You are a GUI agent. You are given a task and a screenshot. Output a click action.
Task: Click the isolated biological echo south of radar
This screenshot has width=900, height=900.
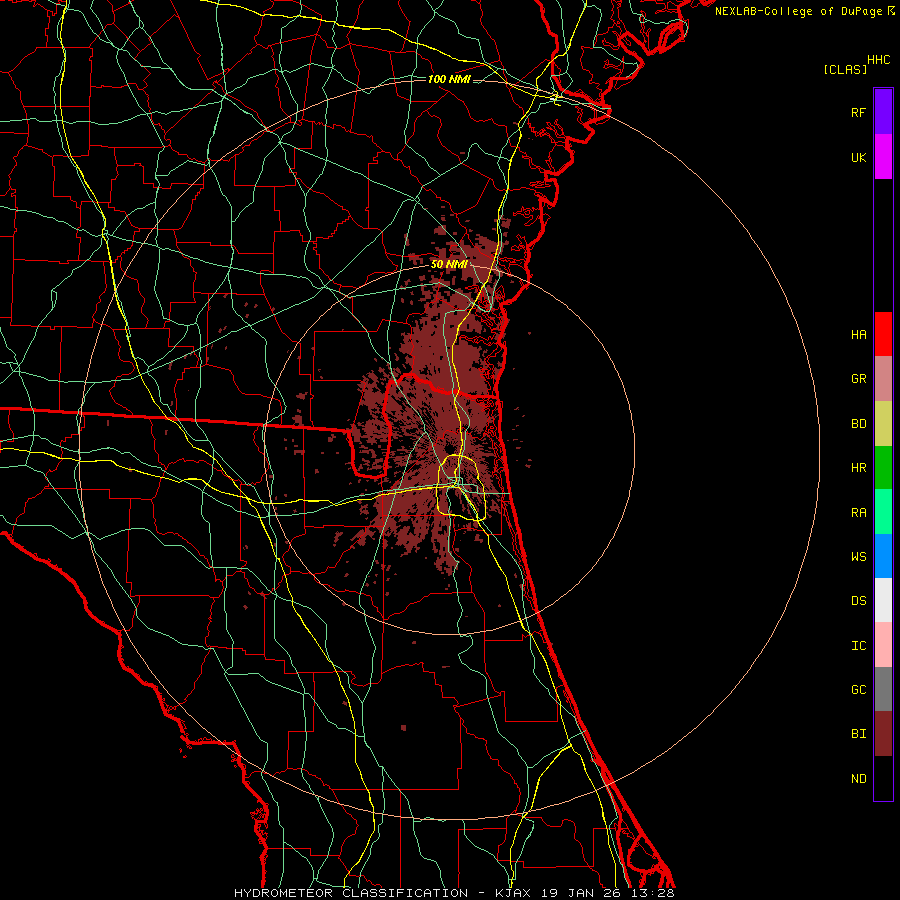pyautogui.click(x=404, y=727)
